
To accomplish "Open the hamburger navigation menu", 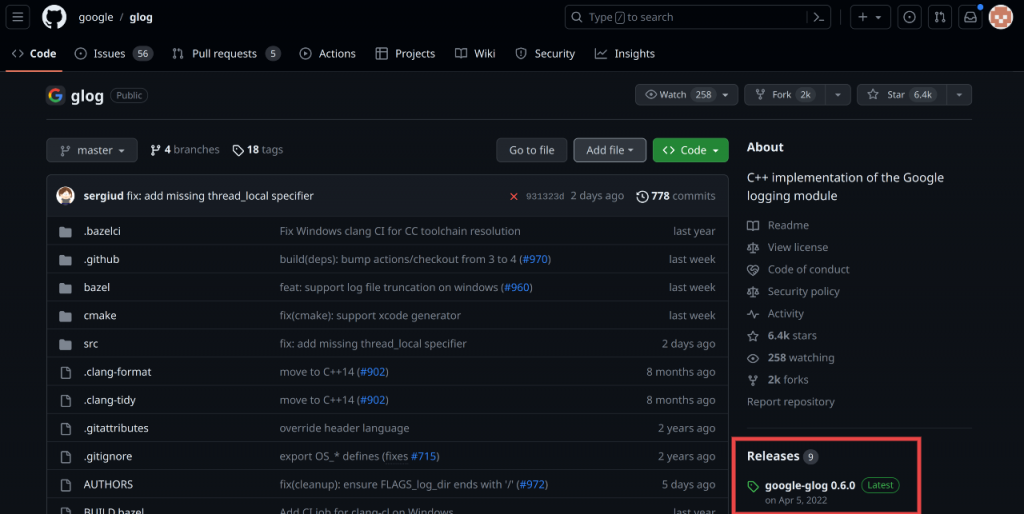I will [x=18, y=17].
